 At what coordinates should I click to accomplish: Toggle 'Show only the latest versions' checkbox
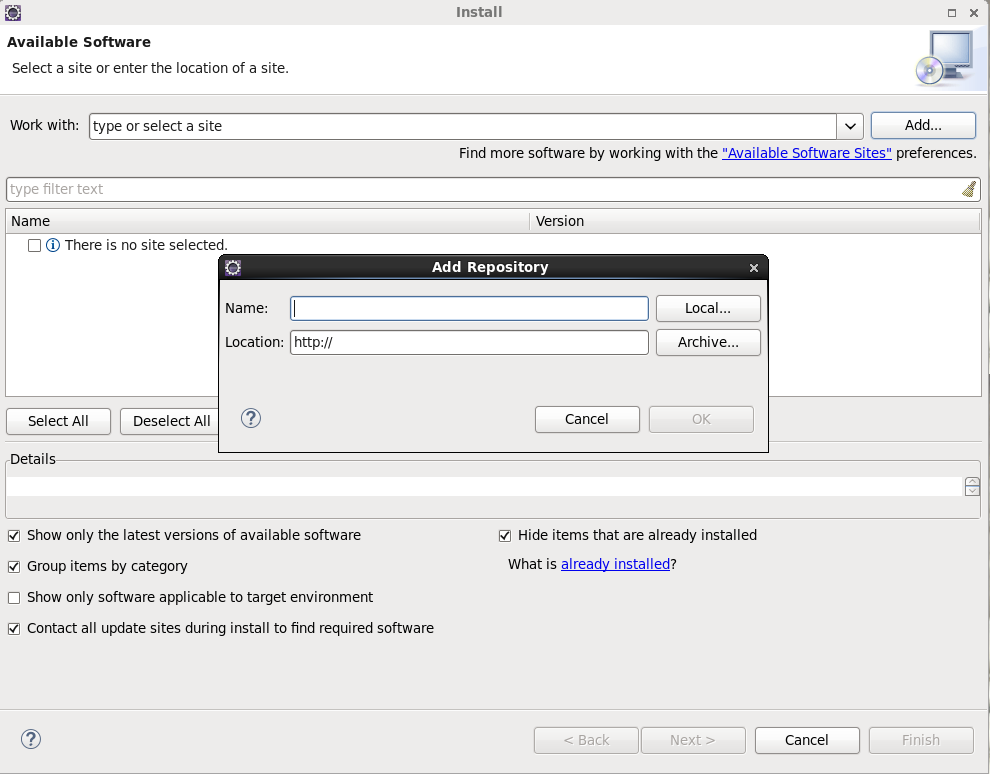click(x=14, y=535)
